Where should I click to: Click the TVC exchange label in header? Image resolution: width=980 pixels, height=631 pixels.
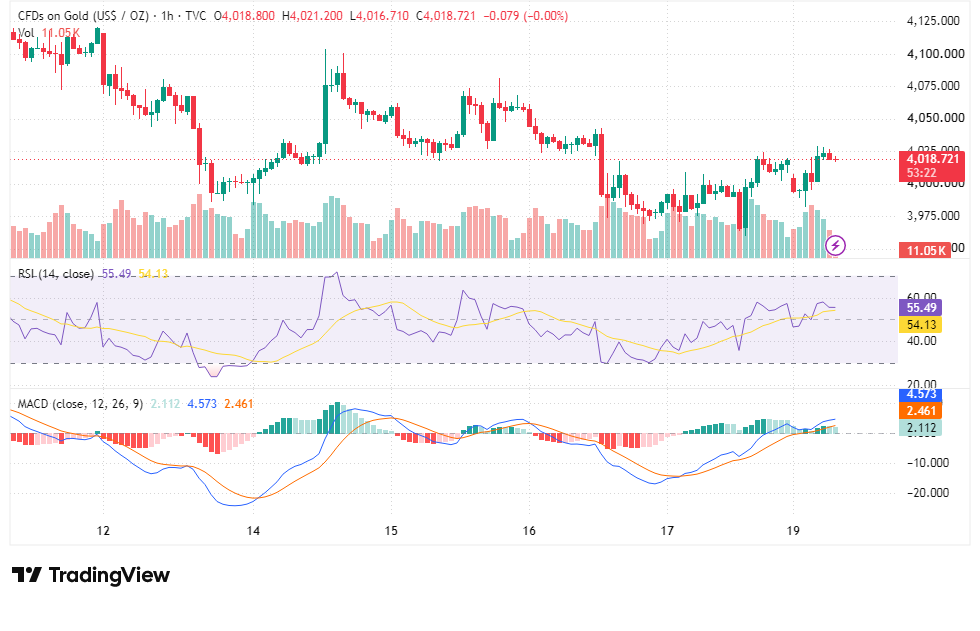pyautogui.click(x=196, y=16)
